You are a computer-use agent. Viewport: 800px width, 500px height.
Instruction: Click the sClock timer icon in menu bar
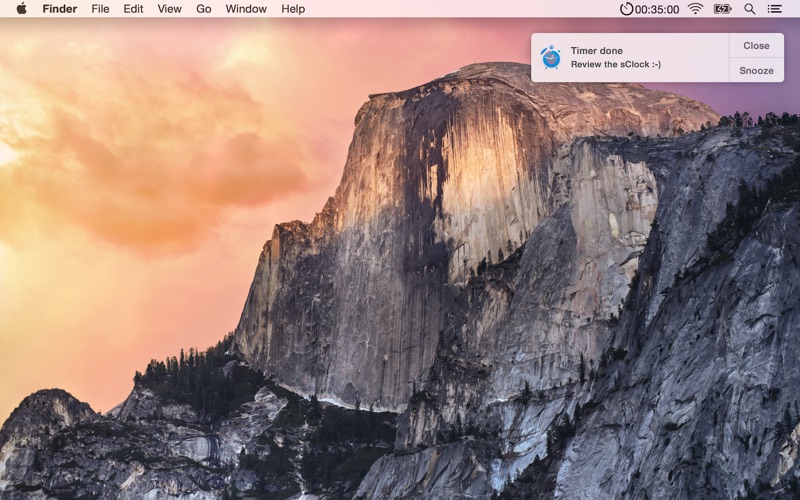(x=626, y=9)
